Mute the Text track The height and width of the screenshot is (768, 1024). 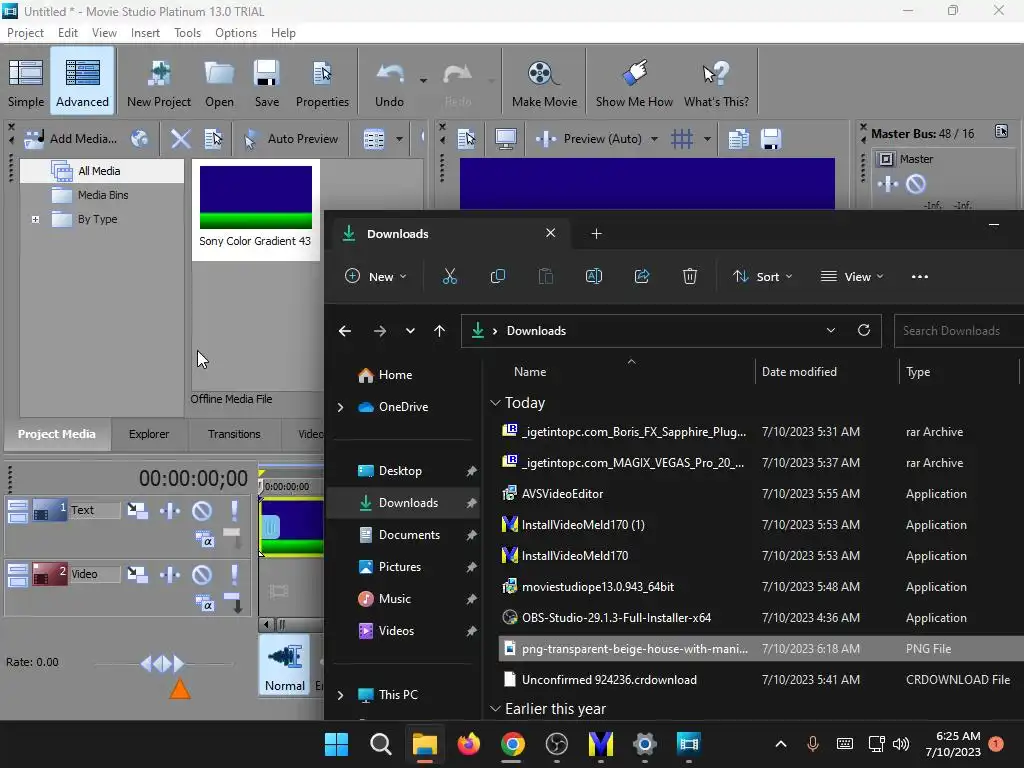202,510
